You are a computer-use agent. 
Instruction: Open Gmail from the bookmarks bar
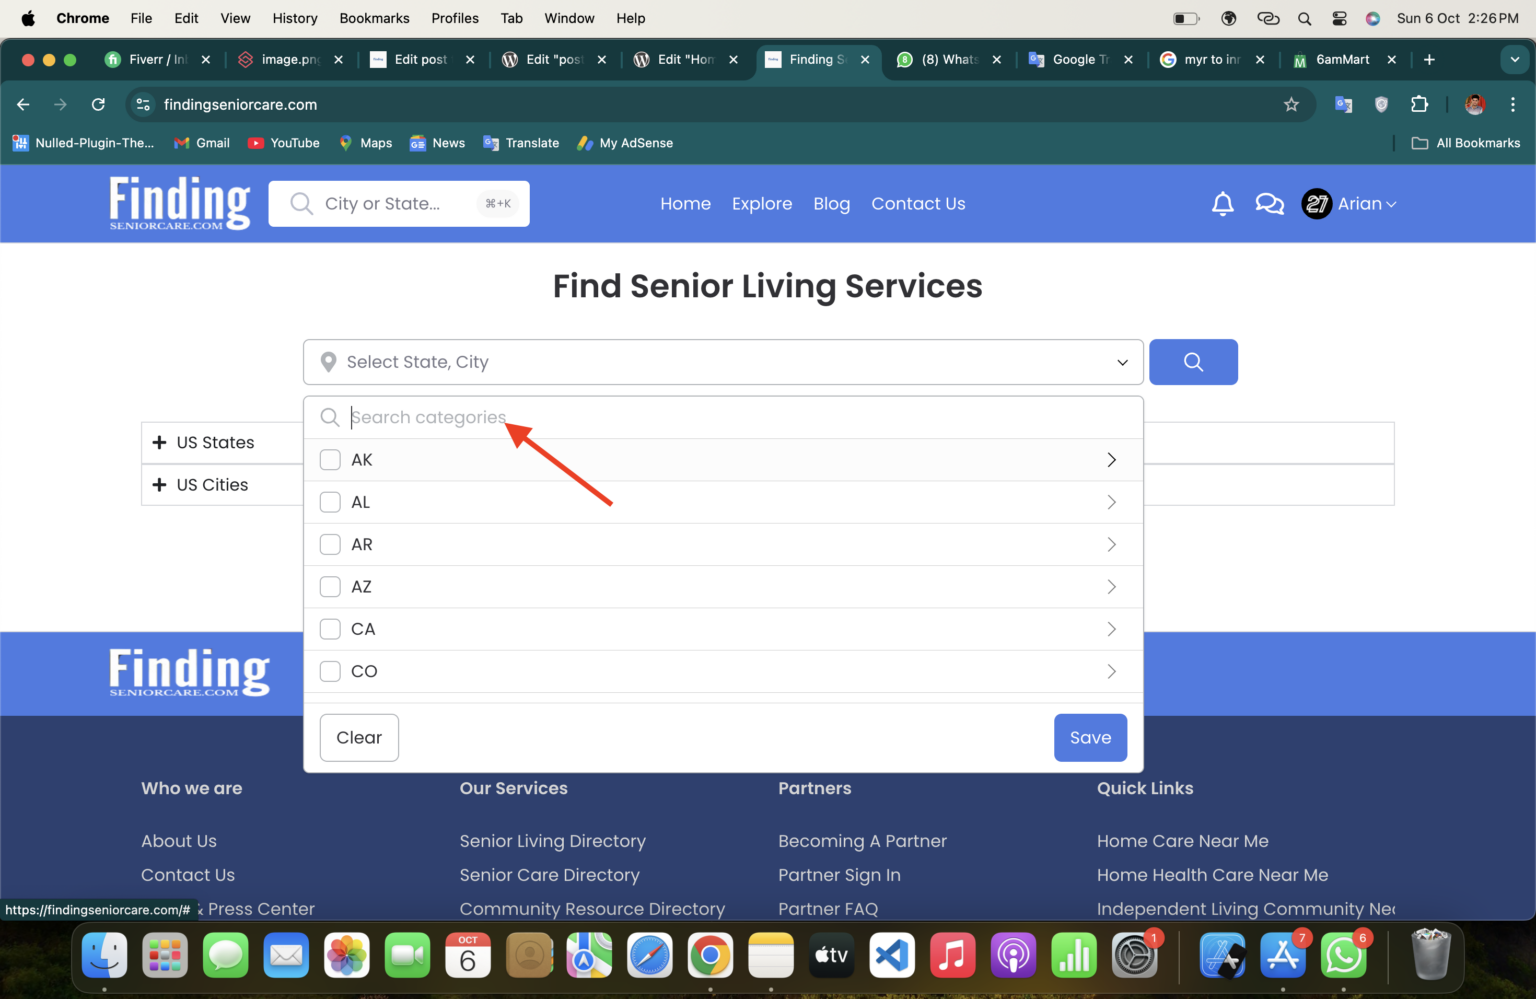coord(201,143)
